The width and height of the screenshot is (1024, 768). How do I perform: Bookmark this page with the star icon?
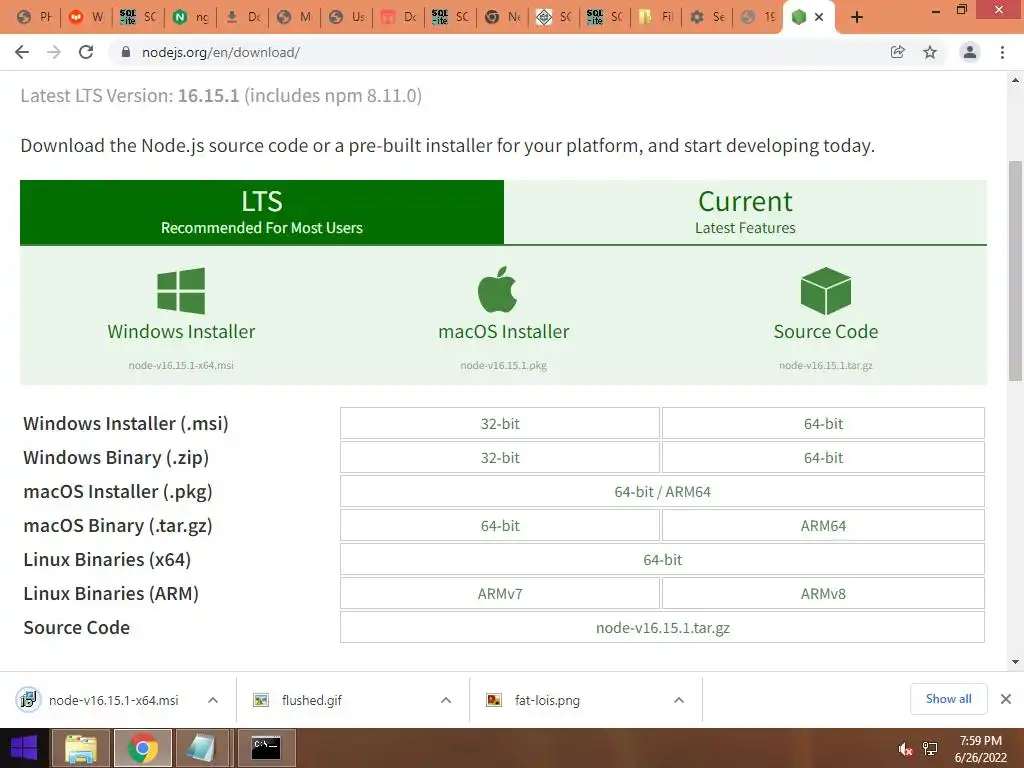(x=930, y=52)
